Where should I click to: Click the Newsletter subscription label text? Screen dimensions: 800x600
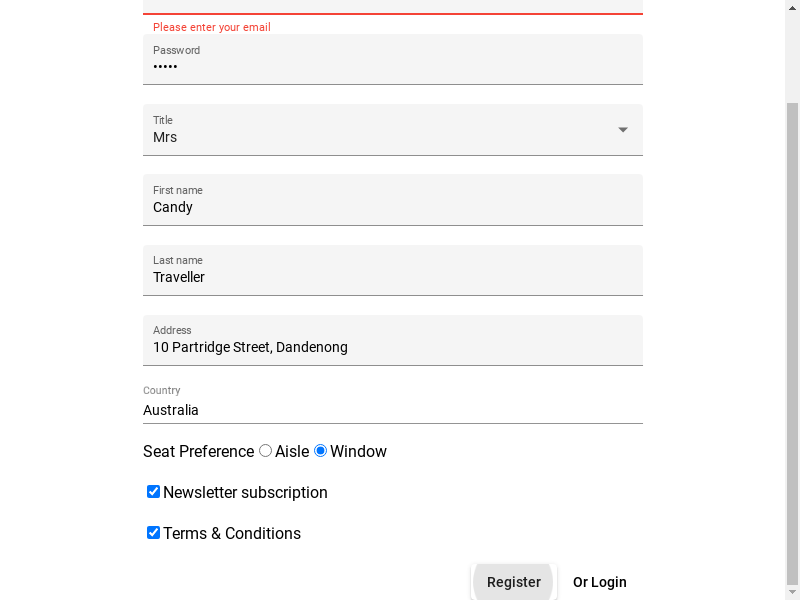(245, 492)
